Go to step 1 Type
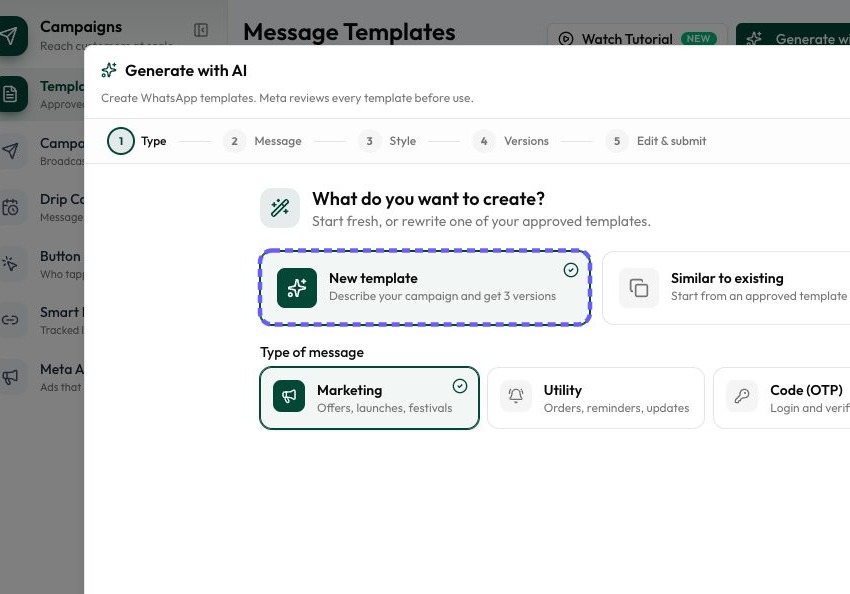This screenshot has height=594, width=850. tap(137, 141)
